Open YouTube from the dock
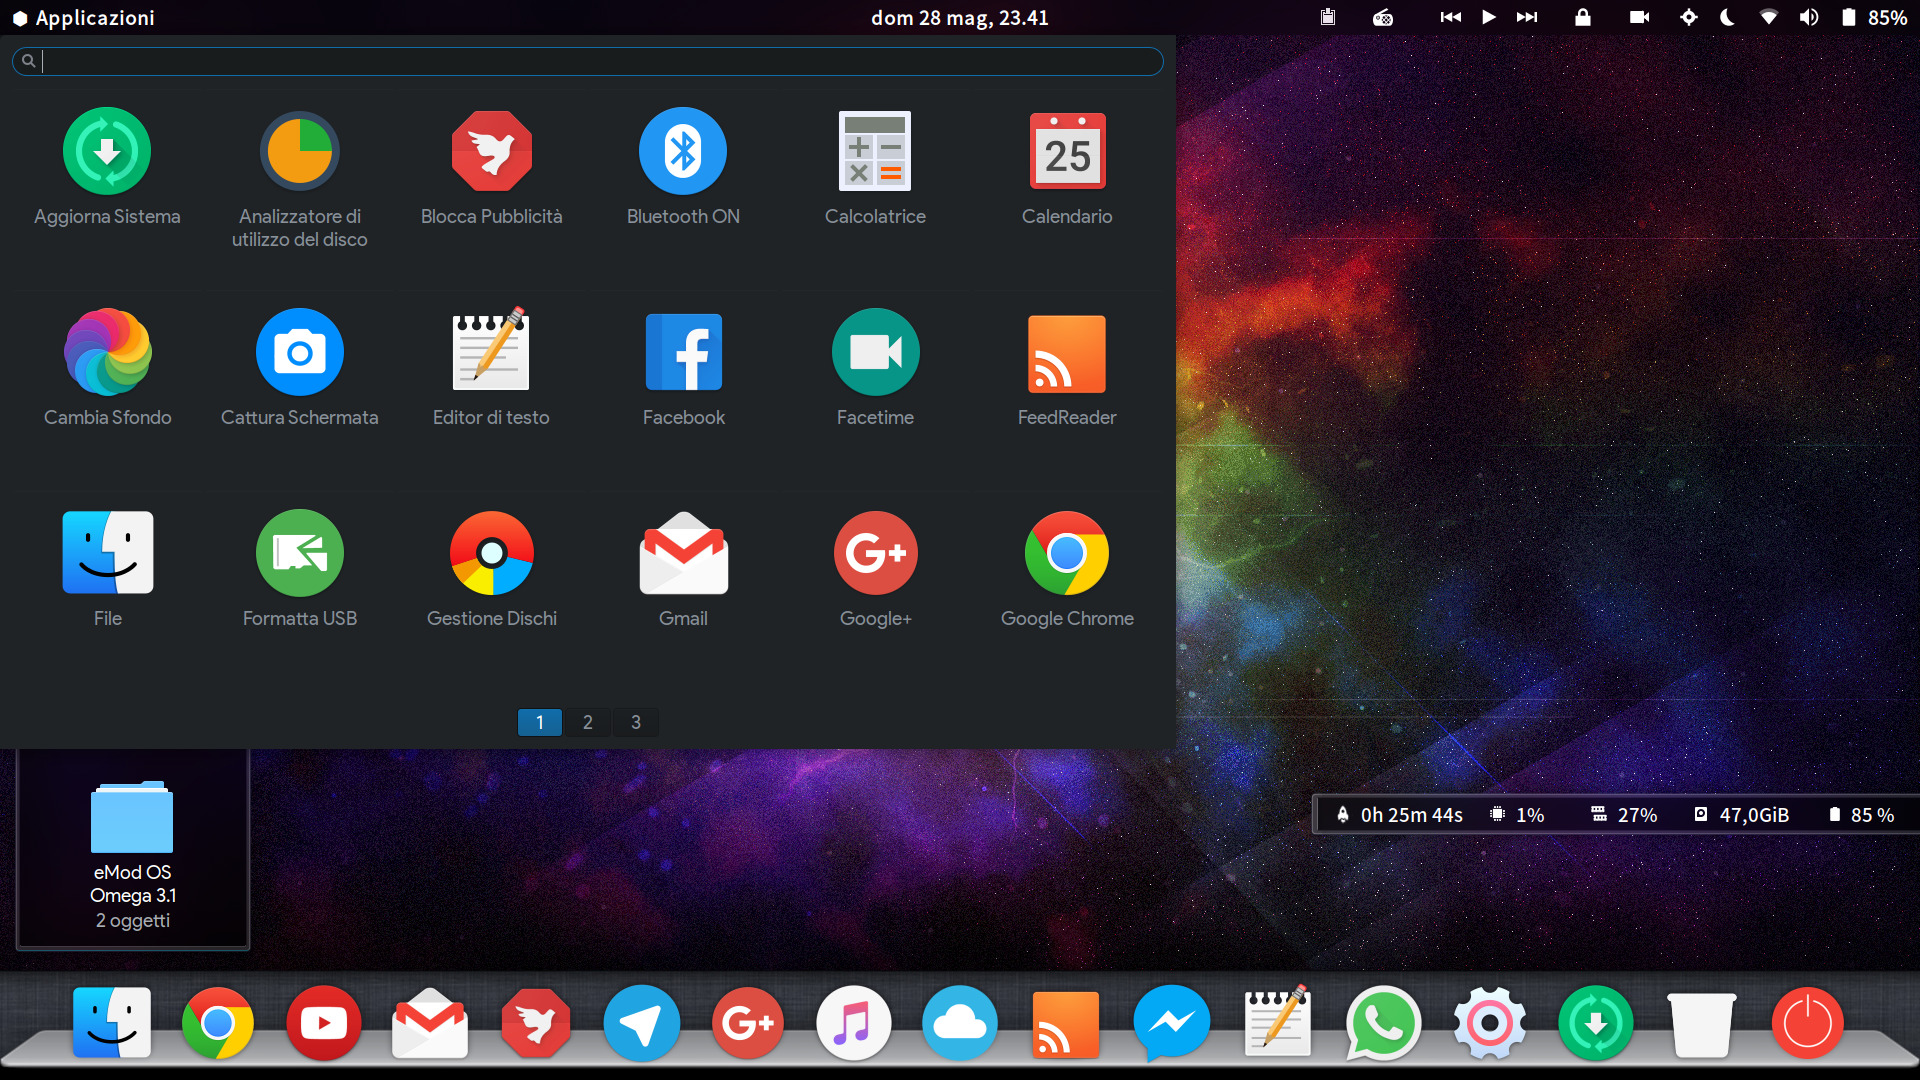The image size is (1920, 1080). click(x=323, y=1023)
